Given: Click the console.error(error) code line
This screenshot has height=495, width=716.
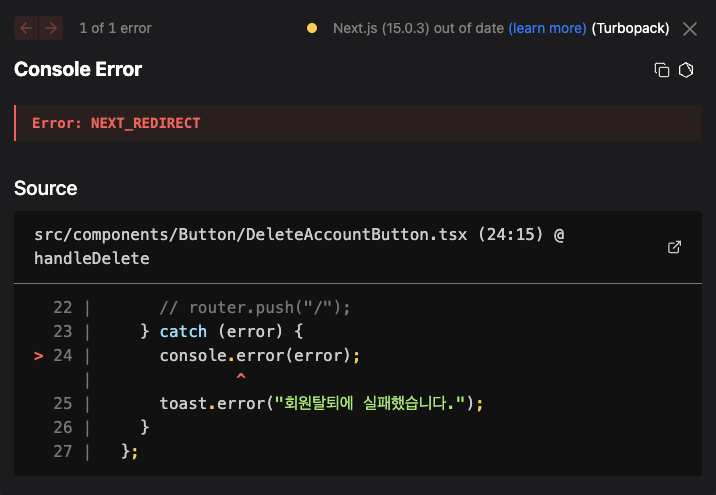Looking at the screenshot, I should point(259,355).
